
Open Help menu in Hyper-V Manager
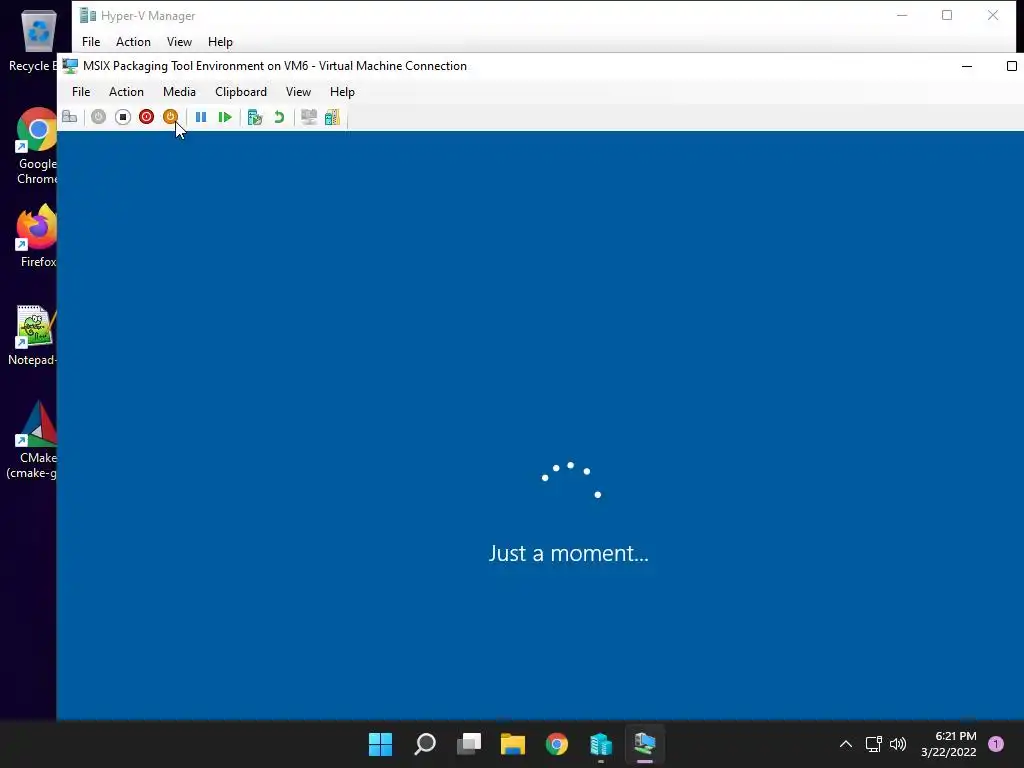(220, 42)
